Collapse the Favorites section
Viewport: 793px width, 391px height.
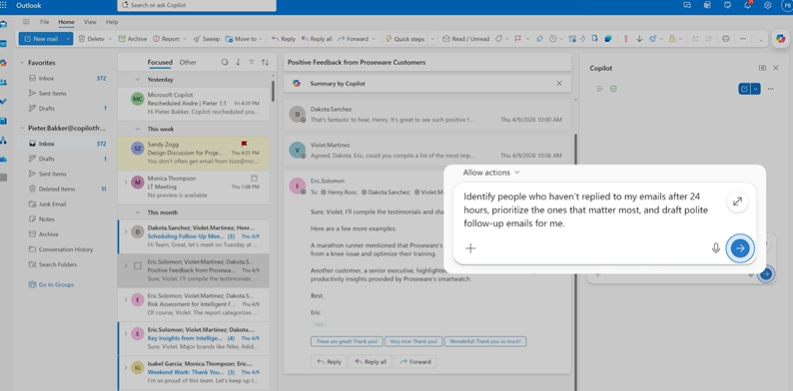click(22, 63)
